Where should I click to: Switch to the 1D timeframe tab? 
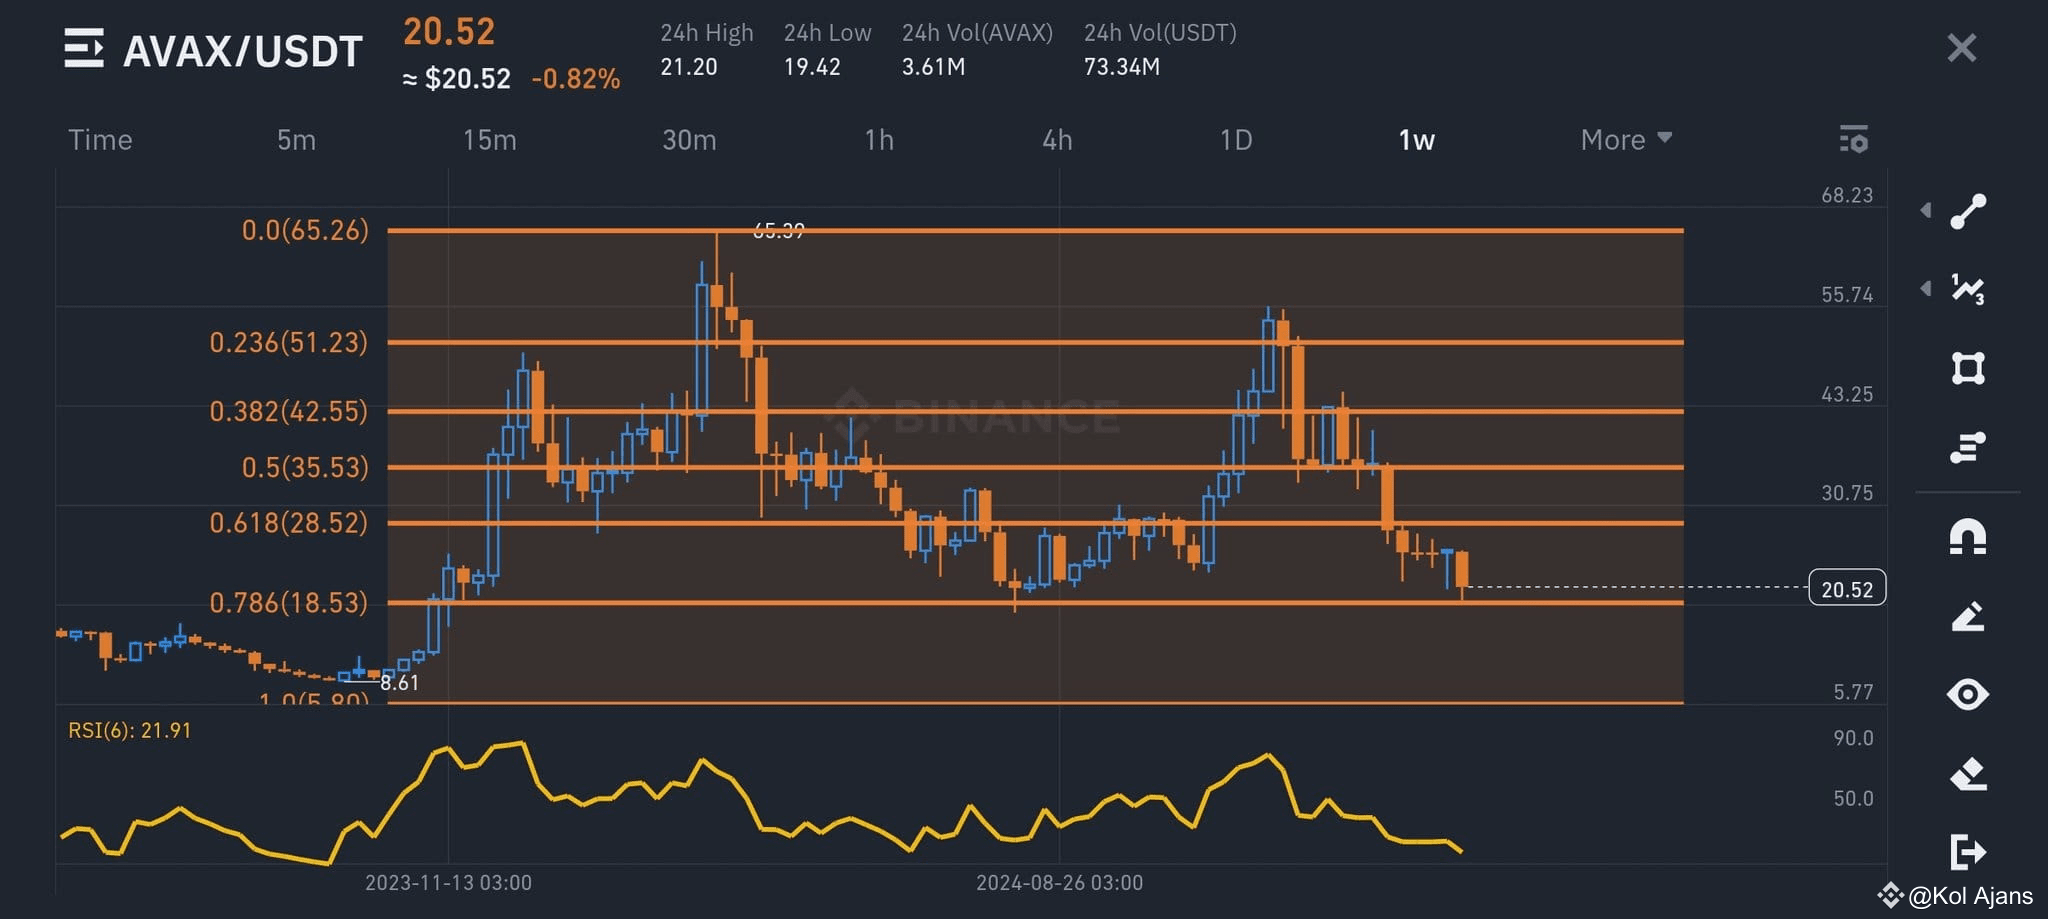(1236, 140)
